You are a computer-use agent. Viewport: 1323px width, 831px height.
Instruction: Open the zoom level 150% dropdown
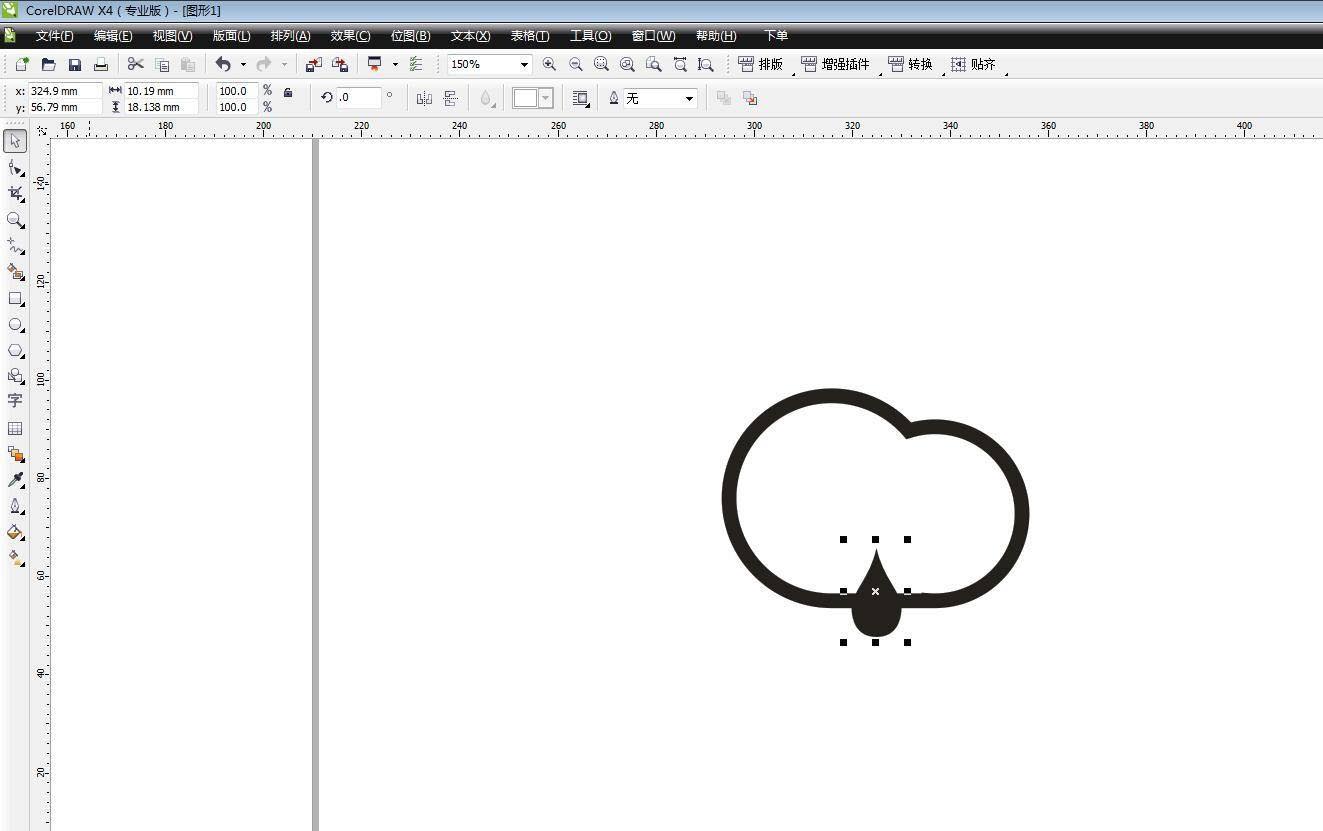tap(524, 64)
